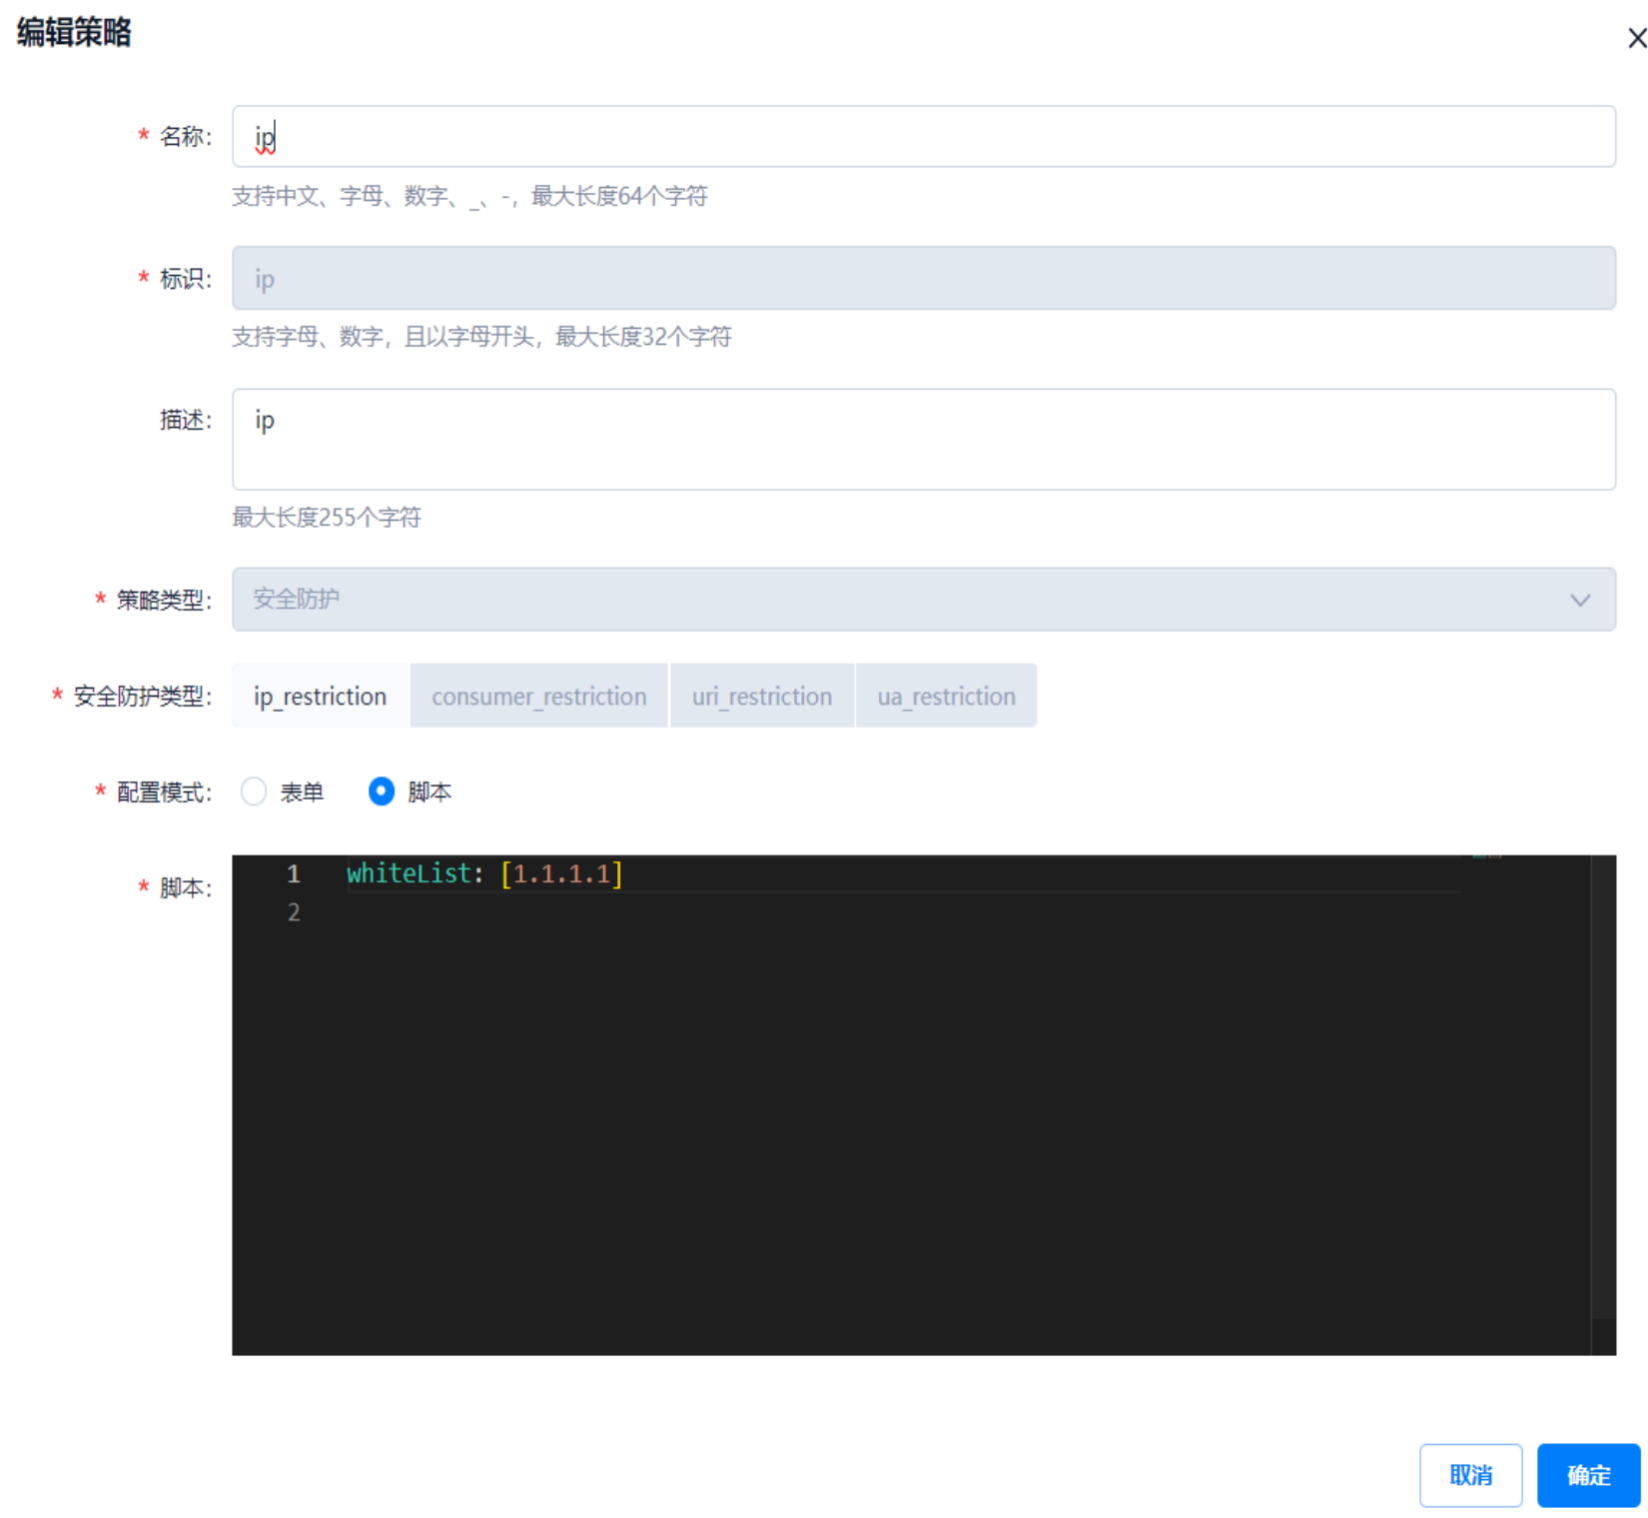This screenshot has height=1518, width=1648.
Task: Click the disabled 标识 input field
Action: coord(923,278)
